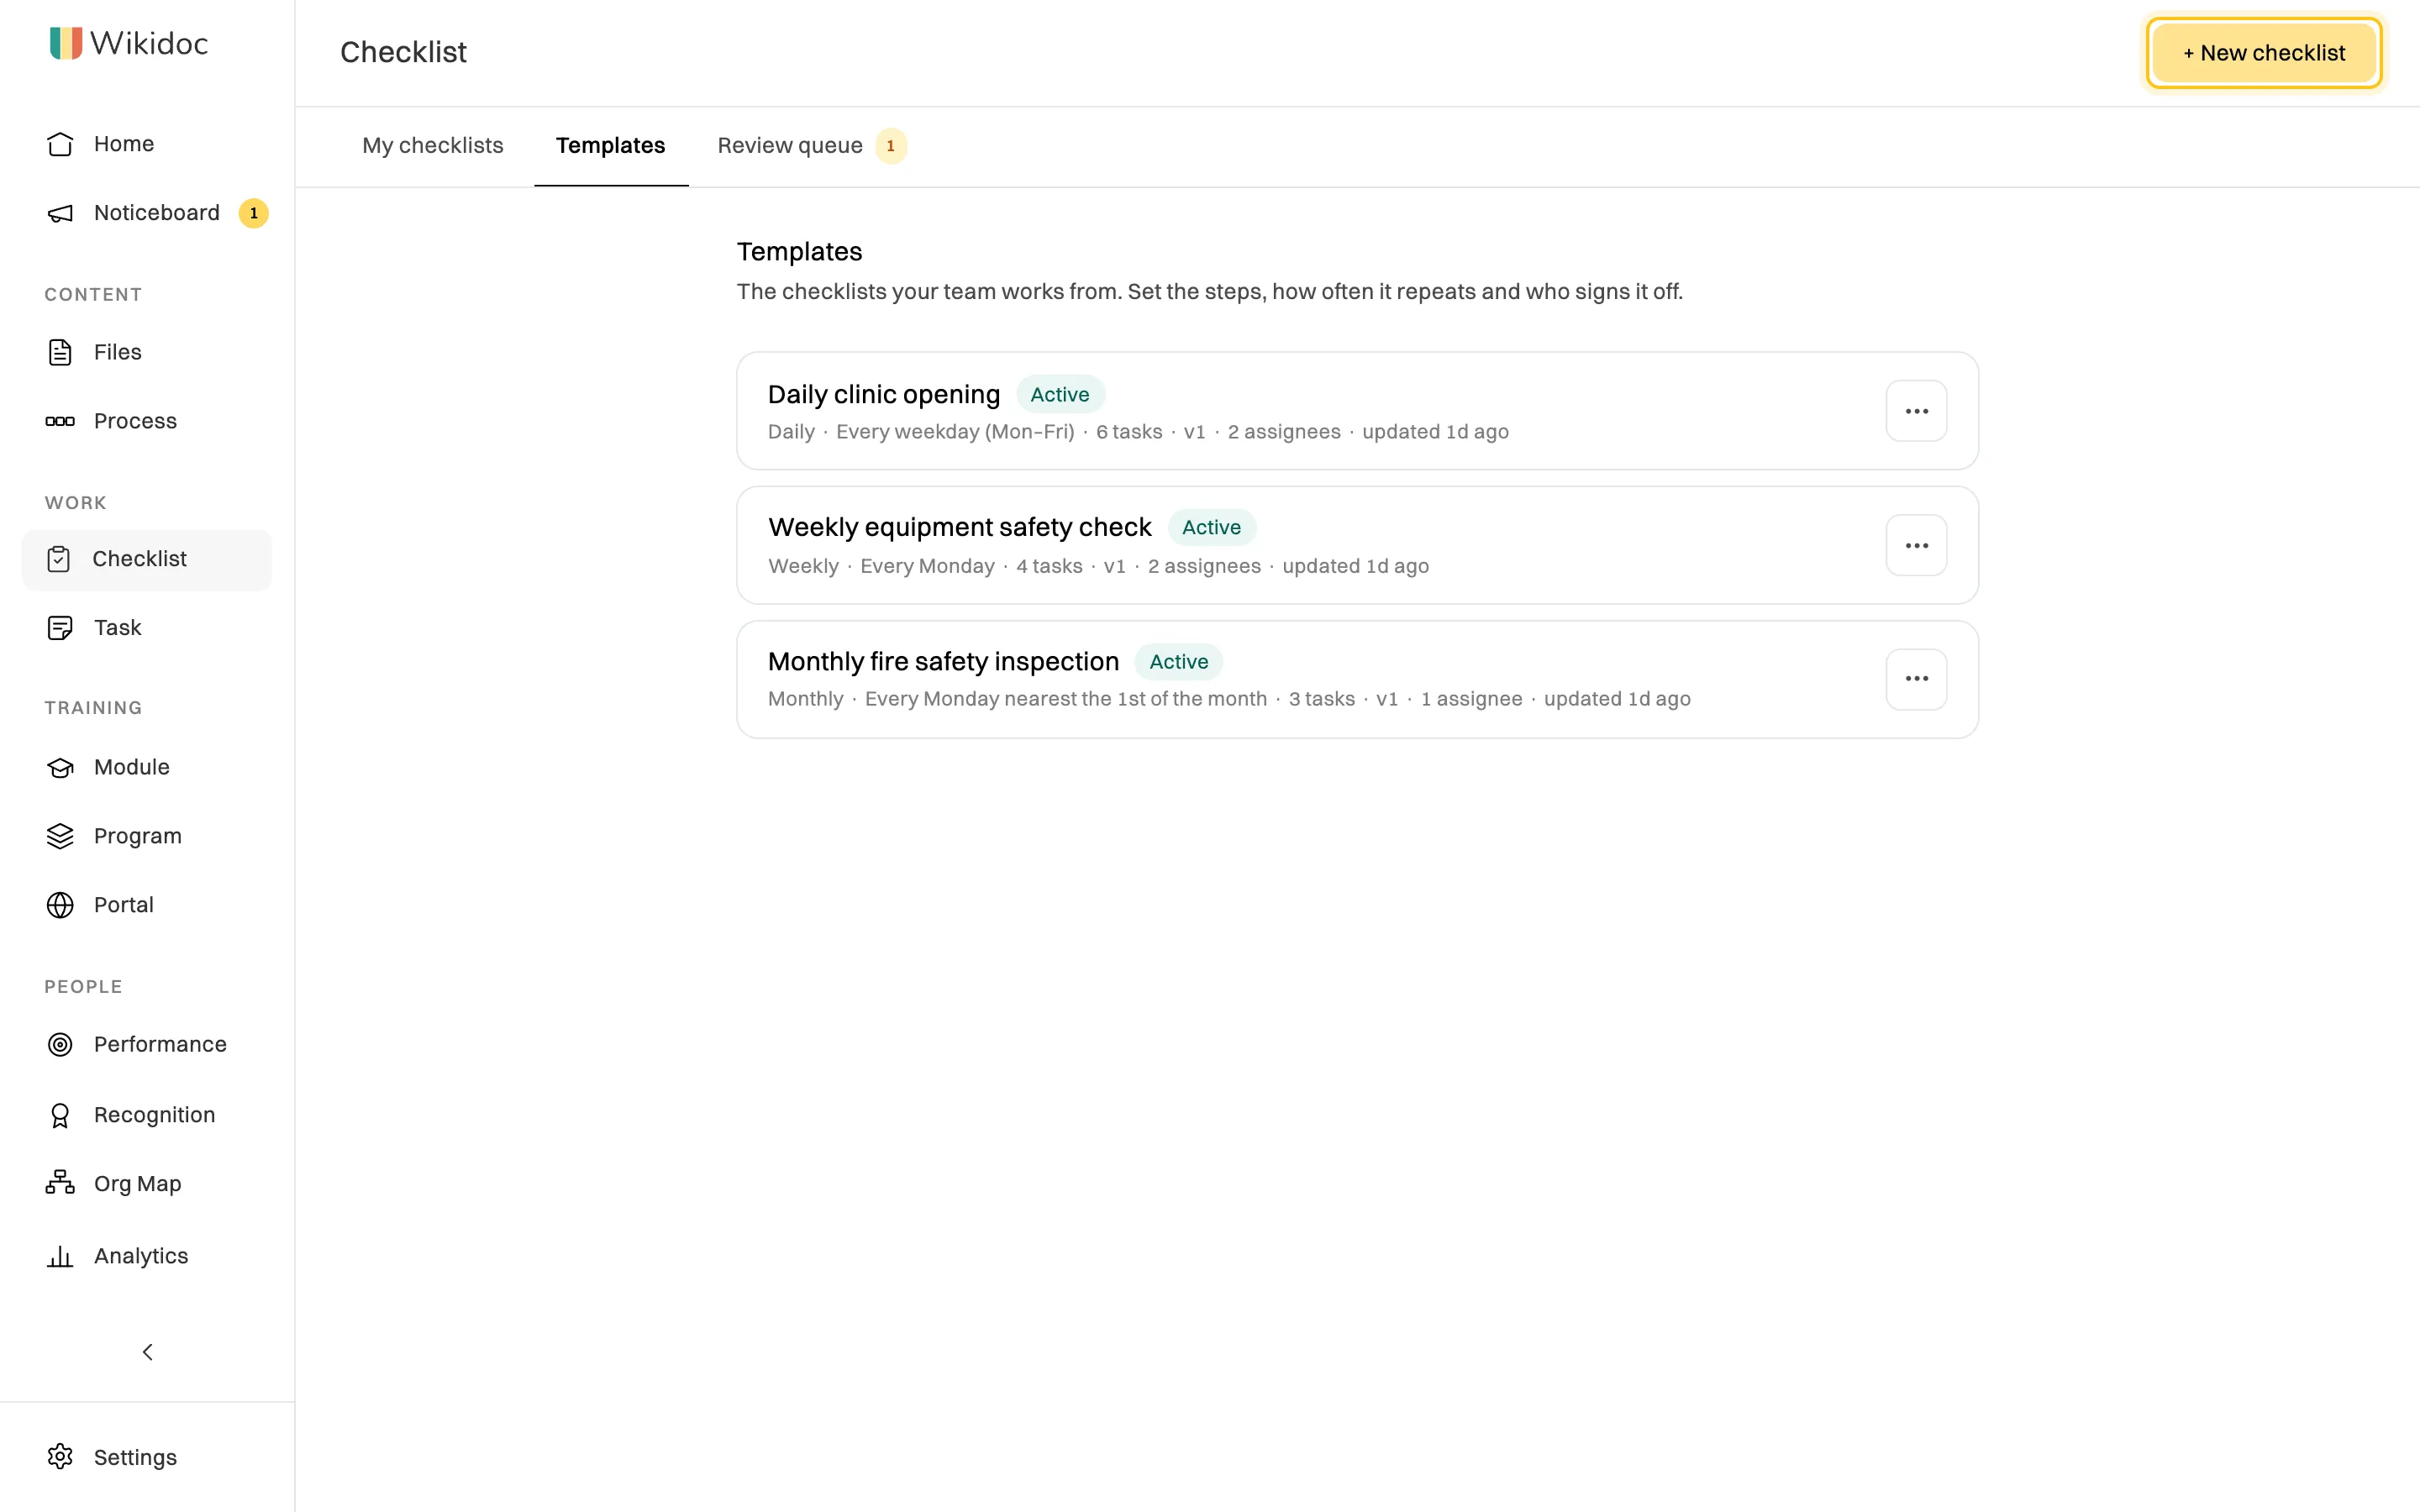The image size is (2420, 1512).
Task: Select the Templates tab
Action: coord(611,146)
